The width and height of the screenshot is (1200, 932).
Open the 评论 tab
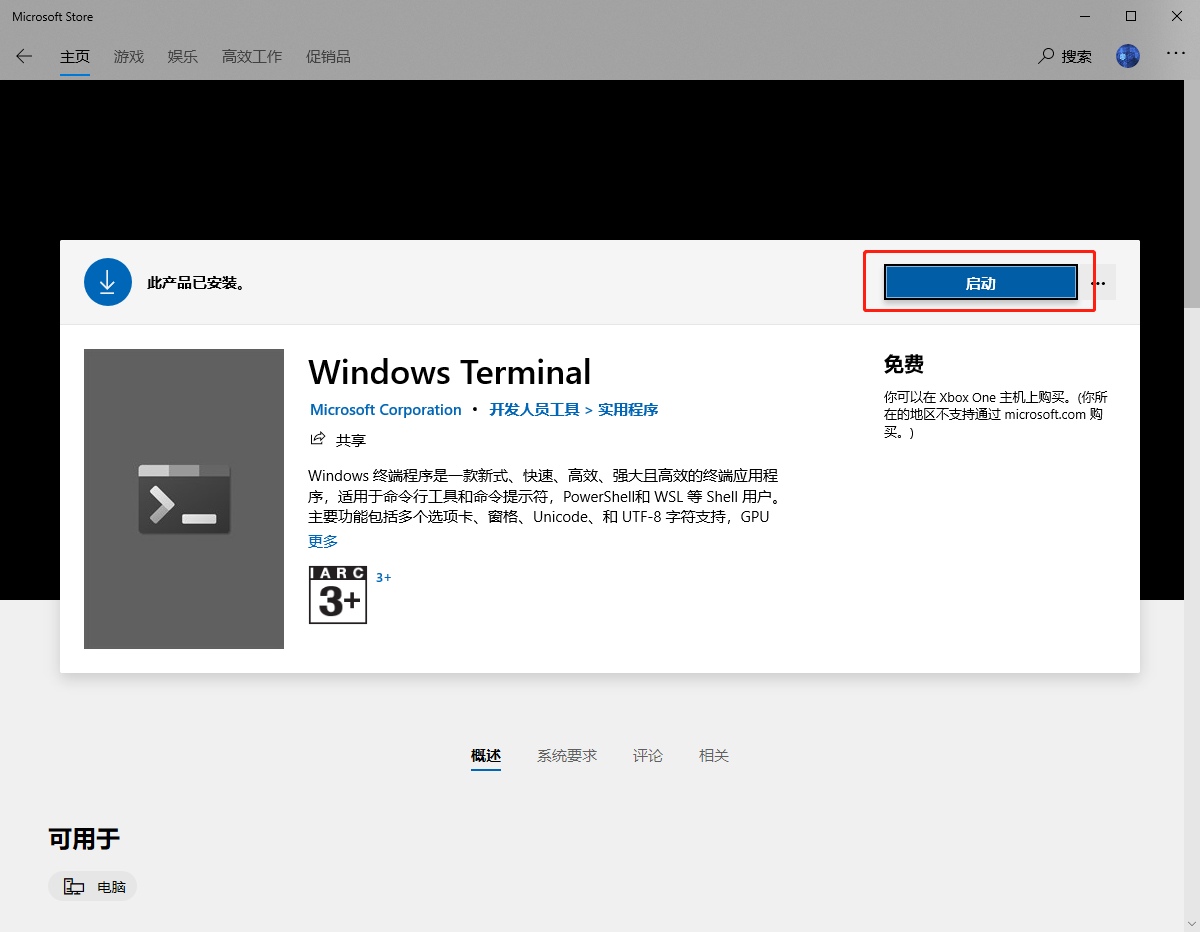[x=648, y=755]
